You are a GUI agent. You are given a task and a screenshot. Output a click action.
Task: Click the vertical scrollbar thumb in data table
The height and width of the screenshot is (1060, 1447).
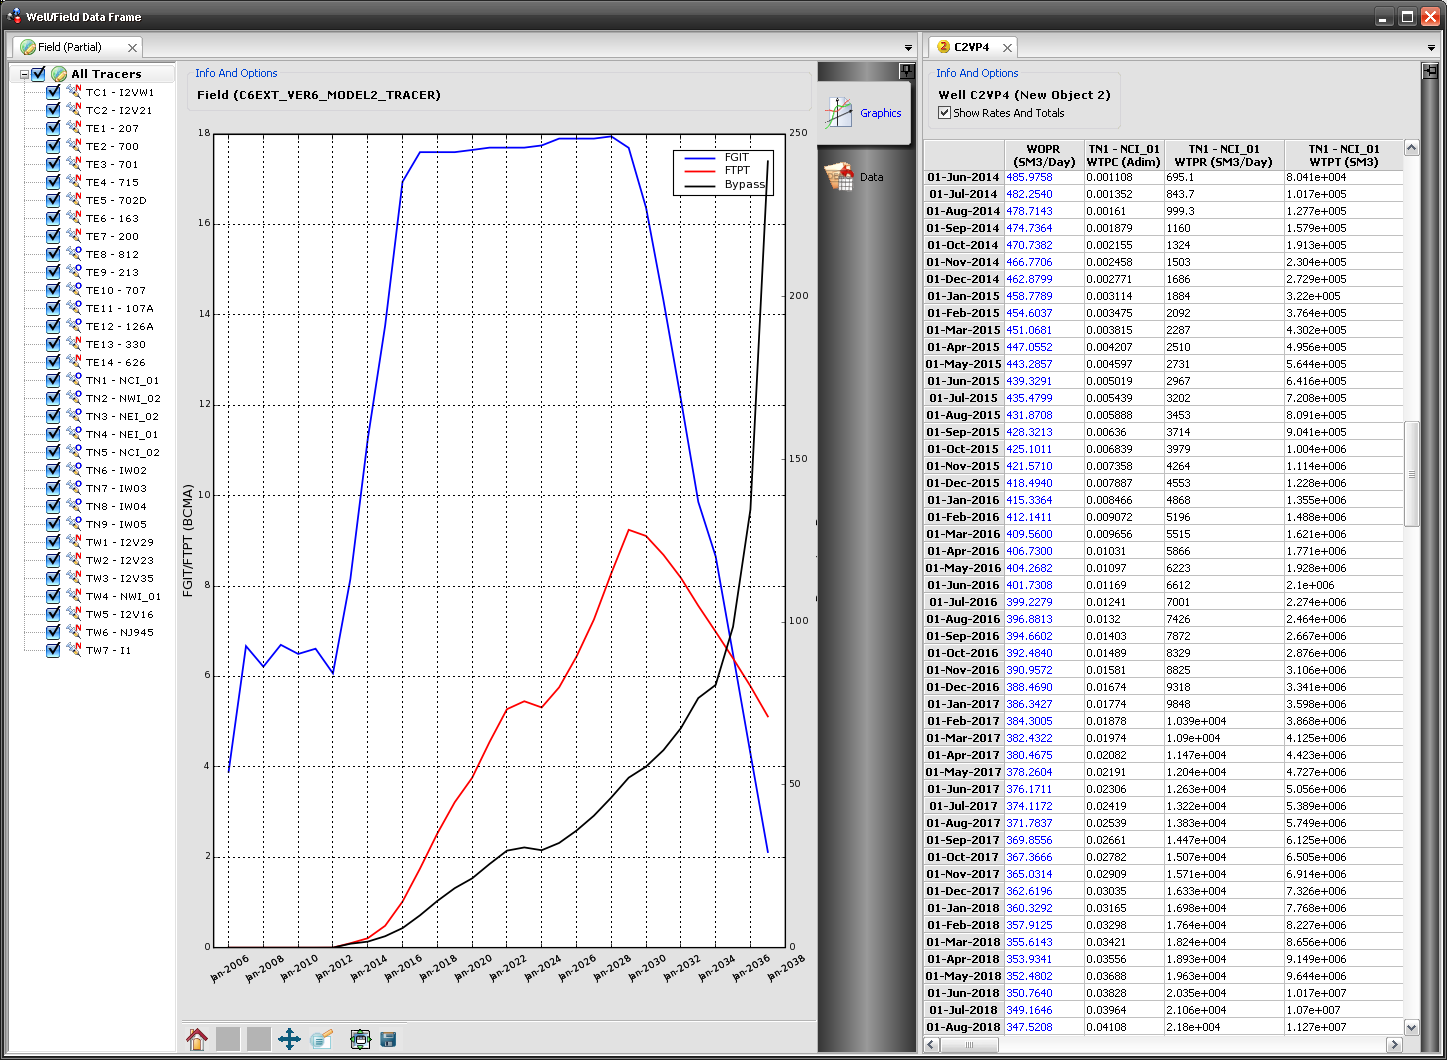[x=1411, y=473]
